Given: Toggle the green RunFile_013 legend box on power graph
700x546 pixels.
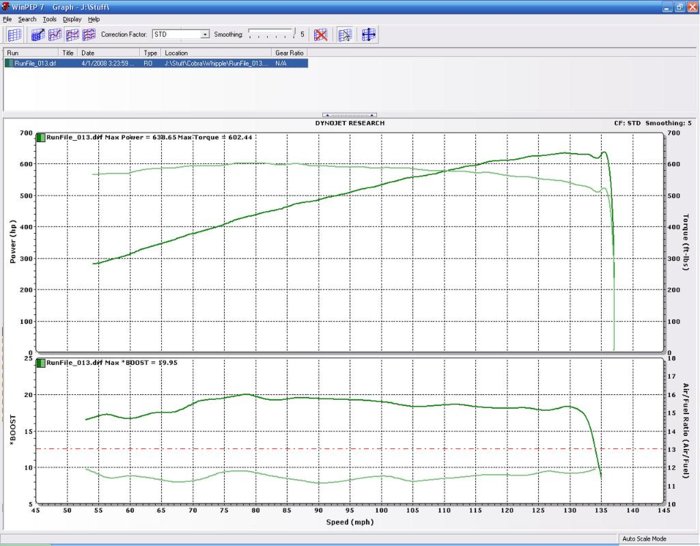Looking at the screenshot, I should pos(41,136).
